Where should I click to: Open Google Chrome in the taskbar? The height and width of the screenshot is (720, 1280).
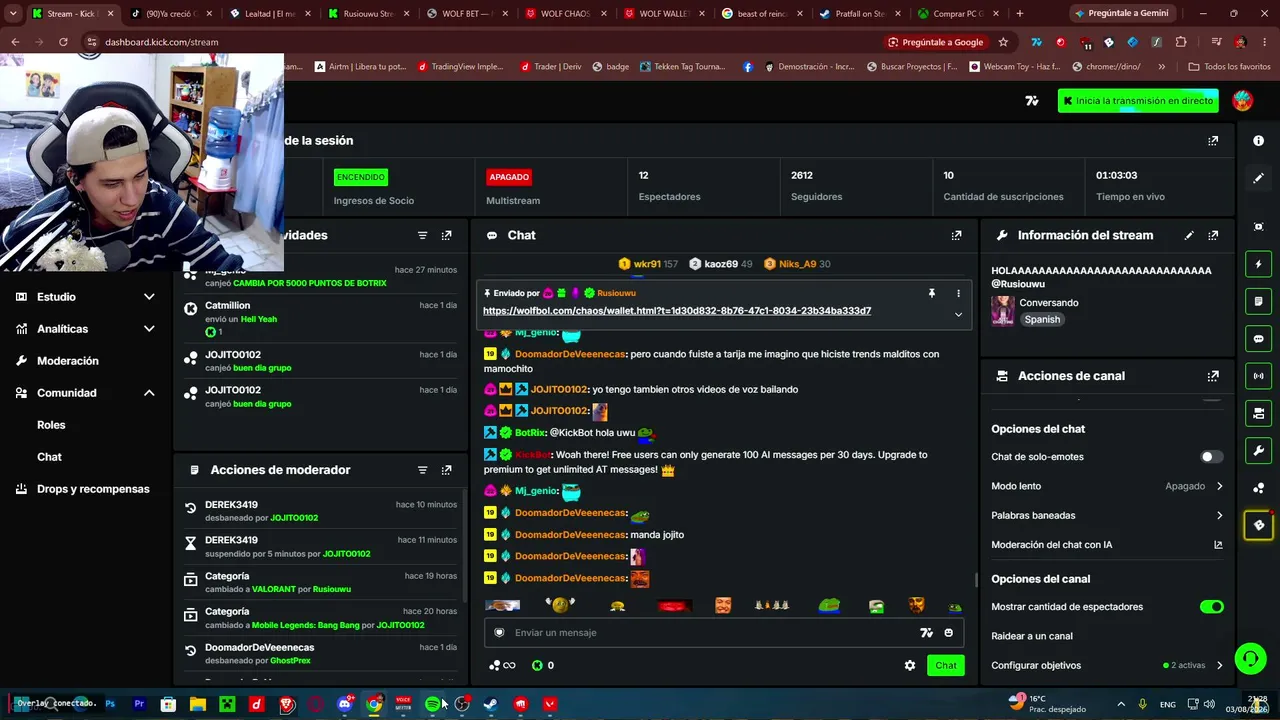click(374, 704)
